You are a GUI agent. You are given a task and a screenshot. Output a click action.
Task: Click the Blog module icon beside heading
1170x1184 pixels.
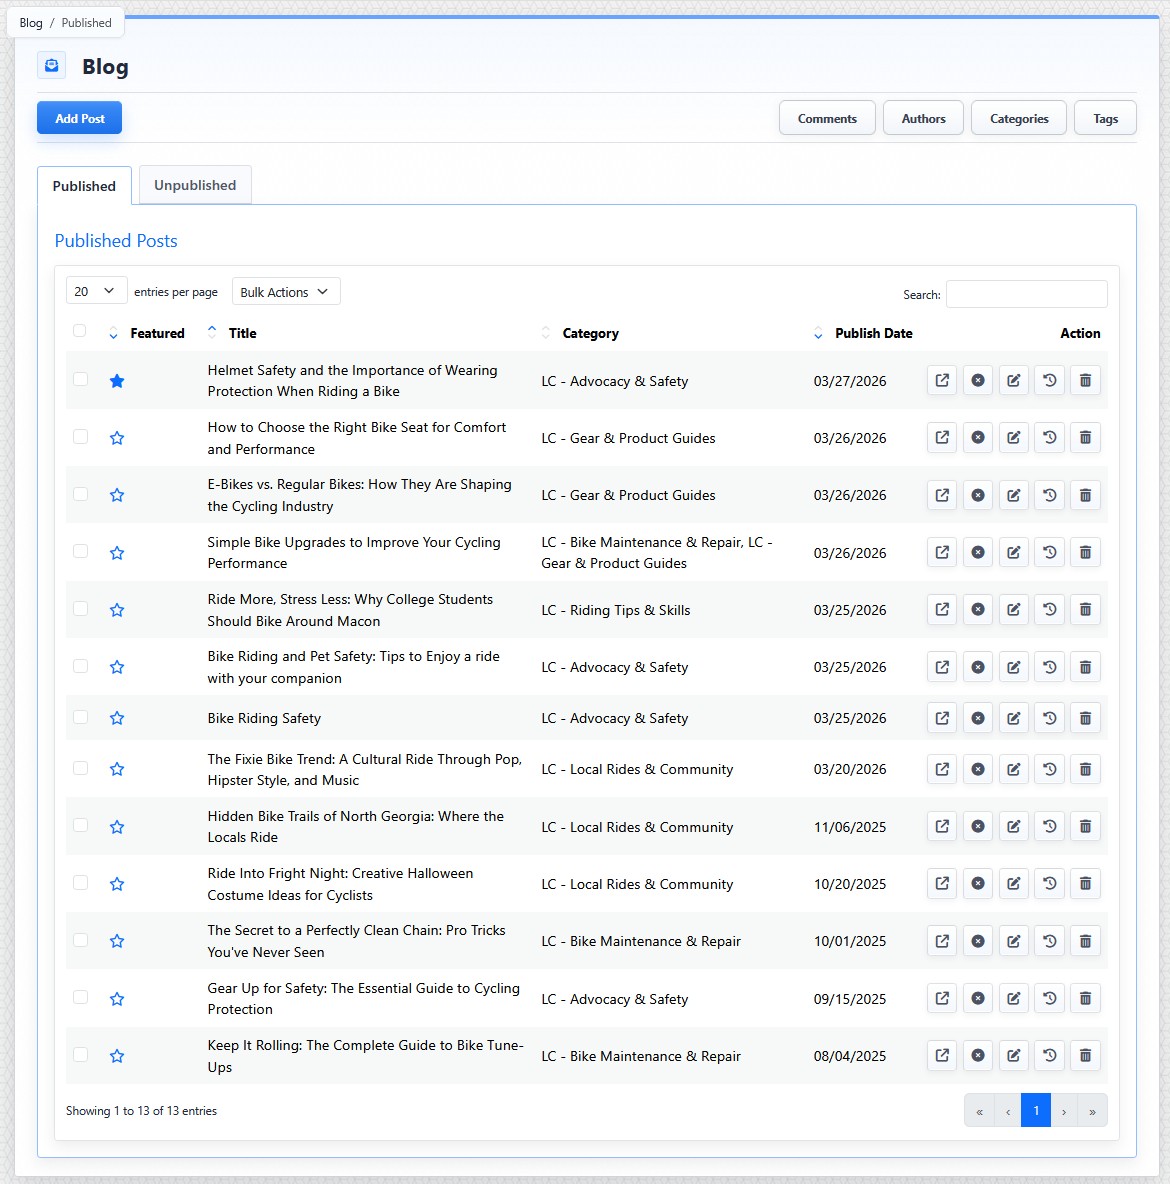click(51, 66)
